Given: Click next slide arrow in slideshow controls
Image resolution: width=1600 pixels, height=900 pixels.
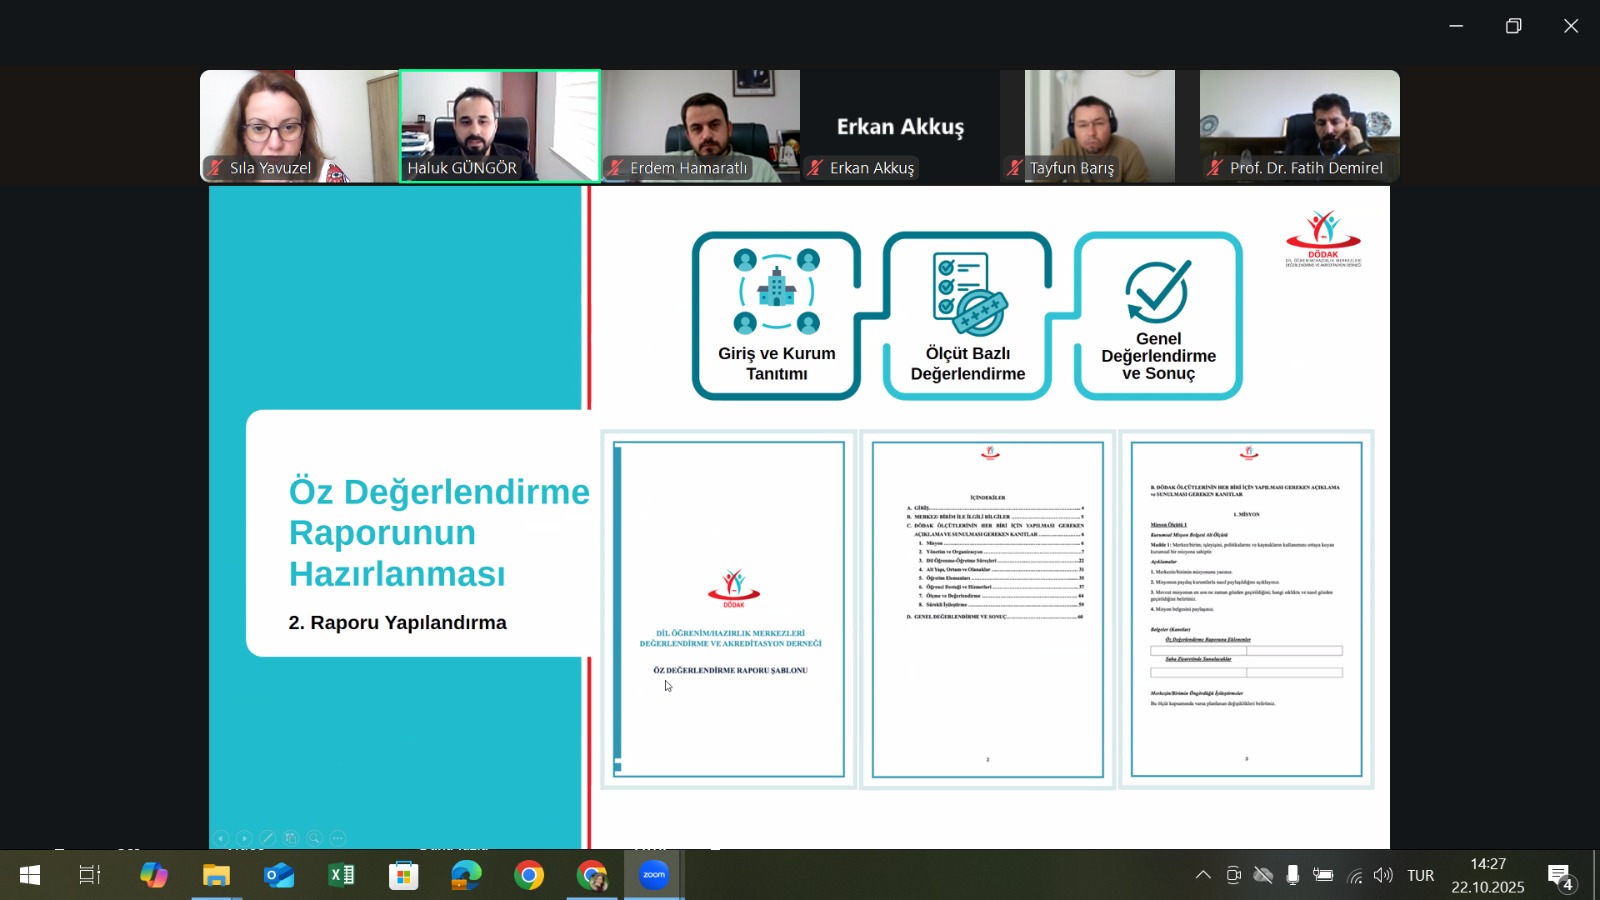Looking at the screenshot, I should pos(245,838).
